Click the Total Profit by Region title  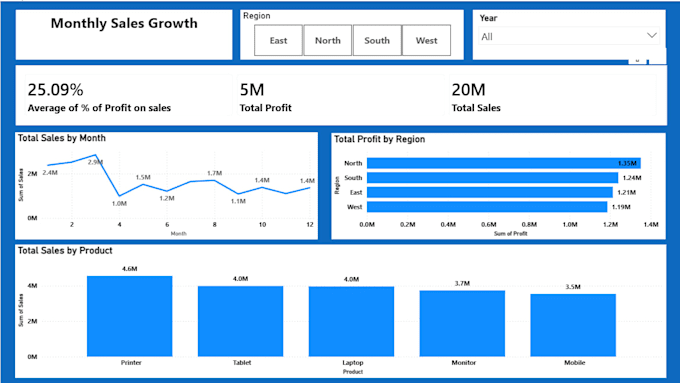[x=379, y=139]
